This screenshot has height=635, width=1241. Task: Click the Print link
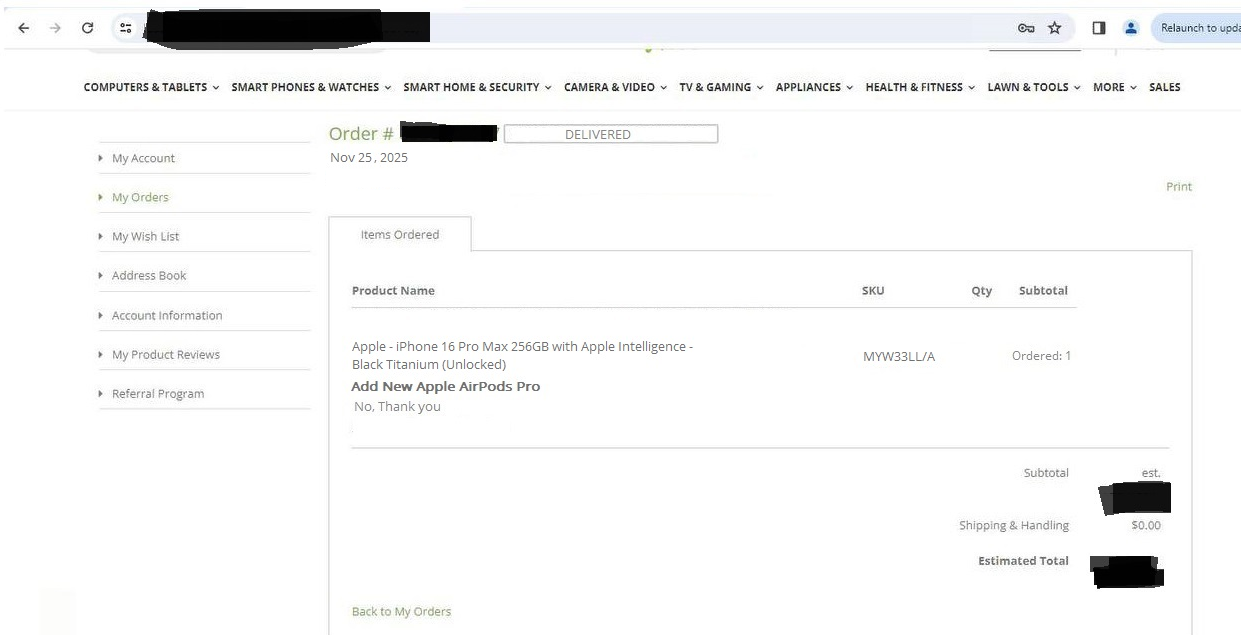1178,187
